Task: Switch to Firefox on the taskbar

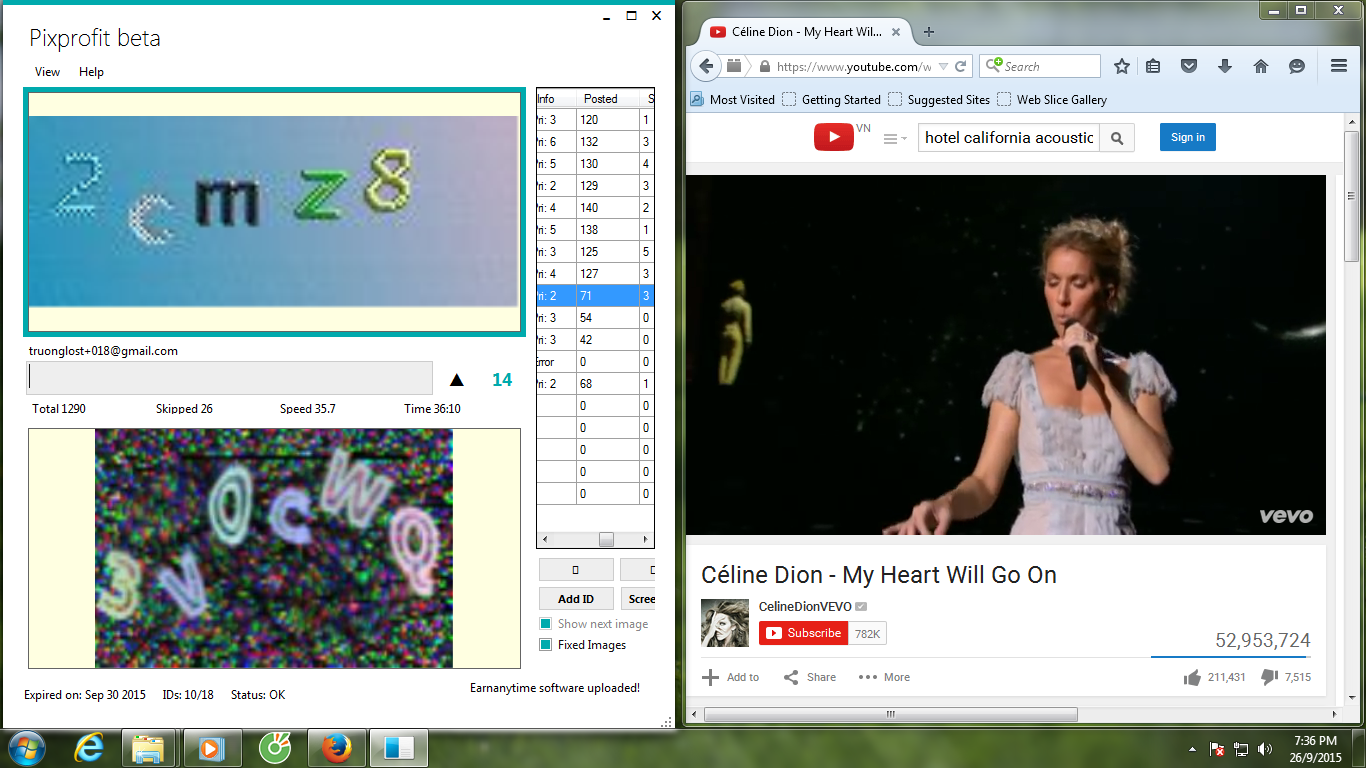Action: (x=336, y=748)
